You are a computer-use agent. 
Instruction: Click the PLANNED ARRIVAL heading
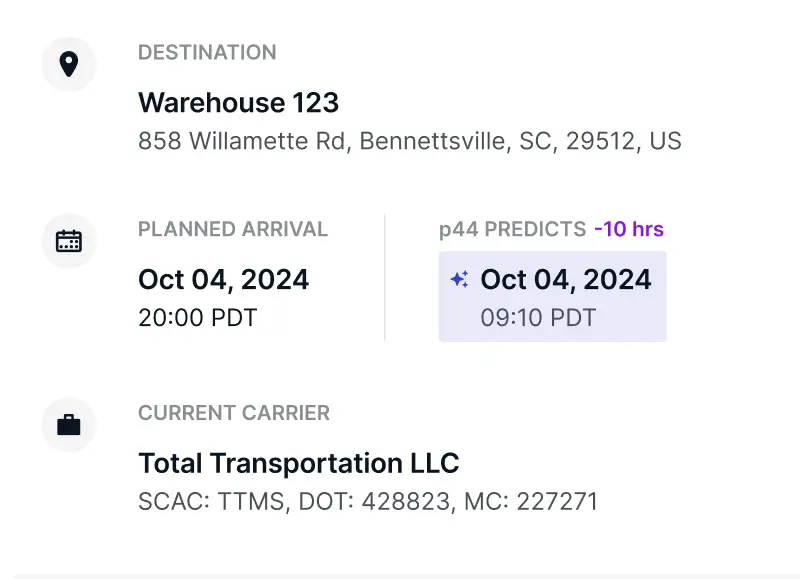click(233, 229)
